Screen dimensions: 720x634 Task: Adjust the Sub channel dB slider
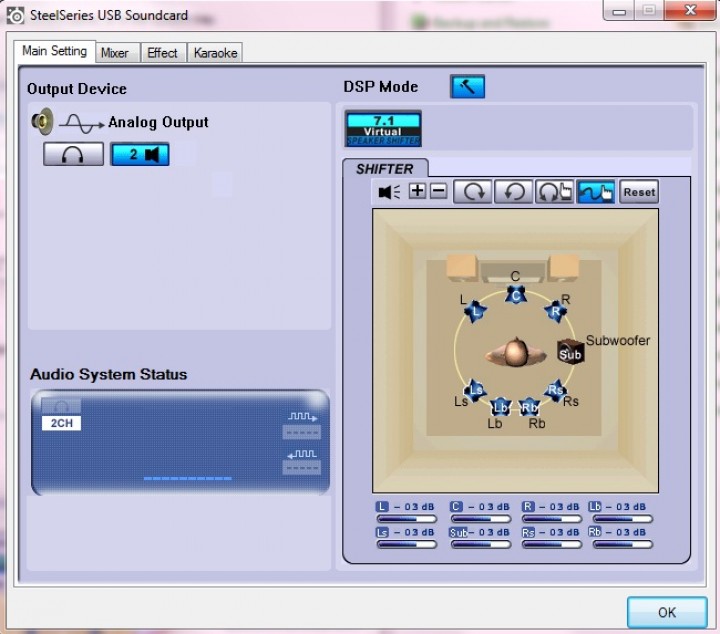tap(481, 544)
